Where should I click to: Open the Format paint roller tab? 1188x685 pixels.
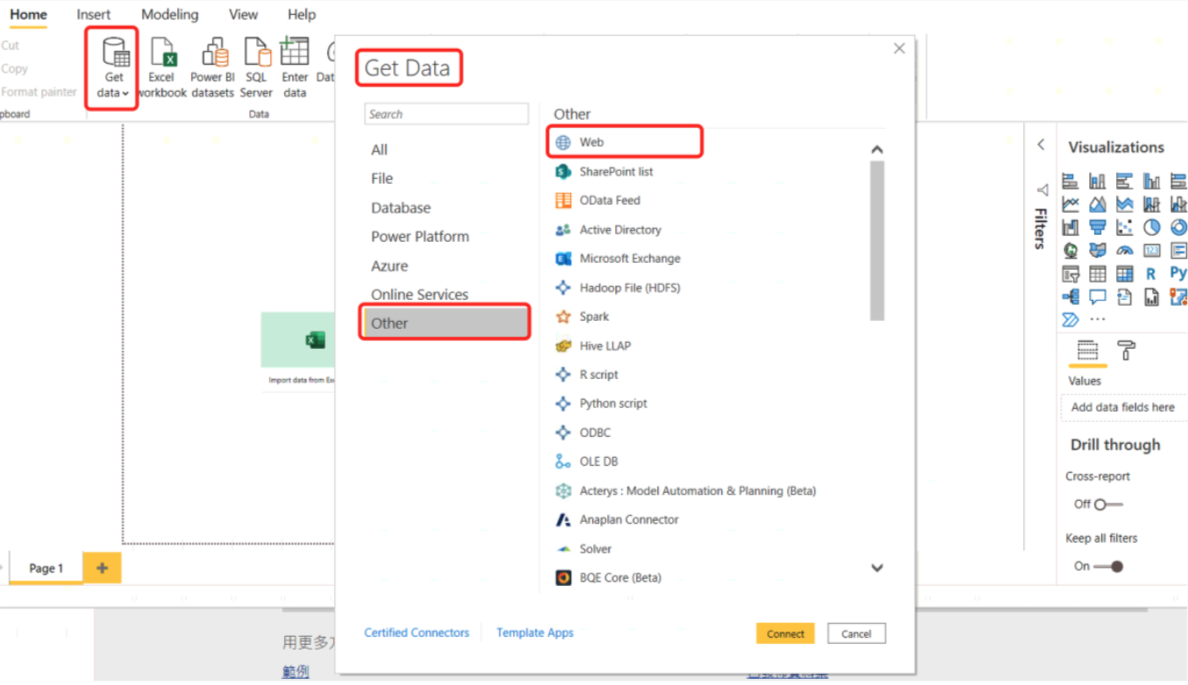click(x=1127, y=350)
